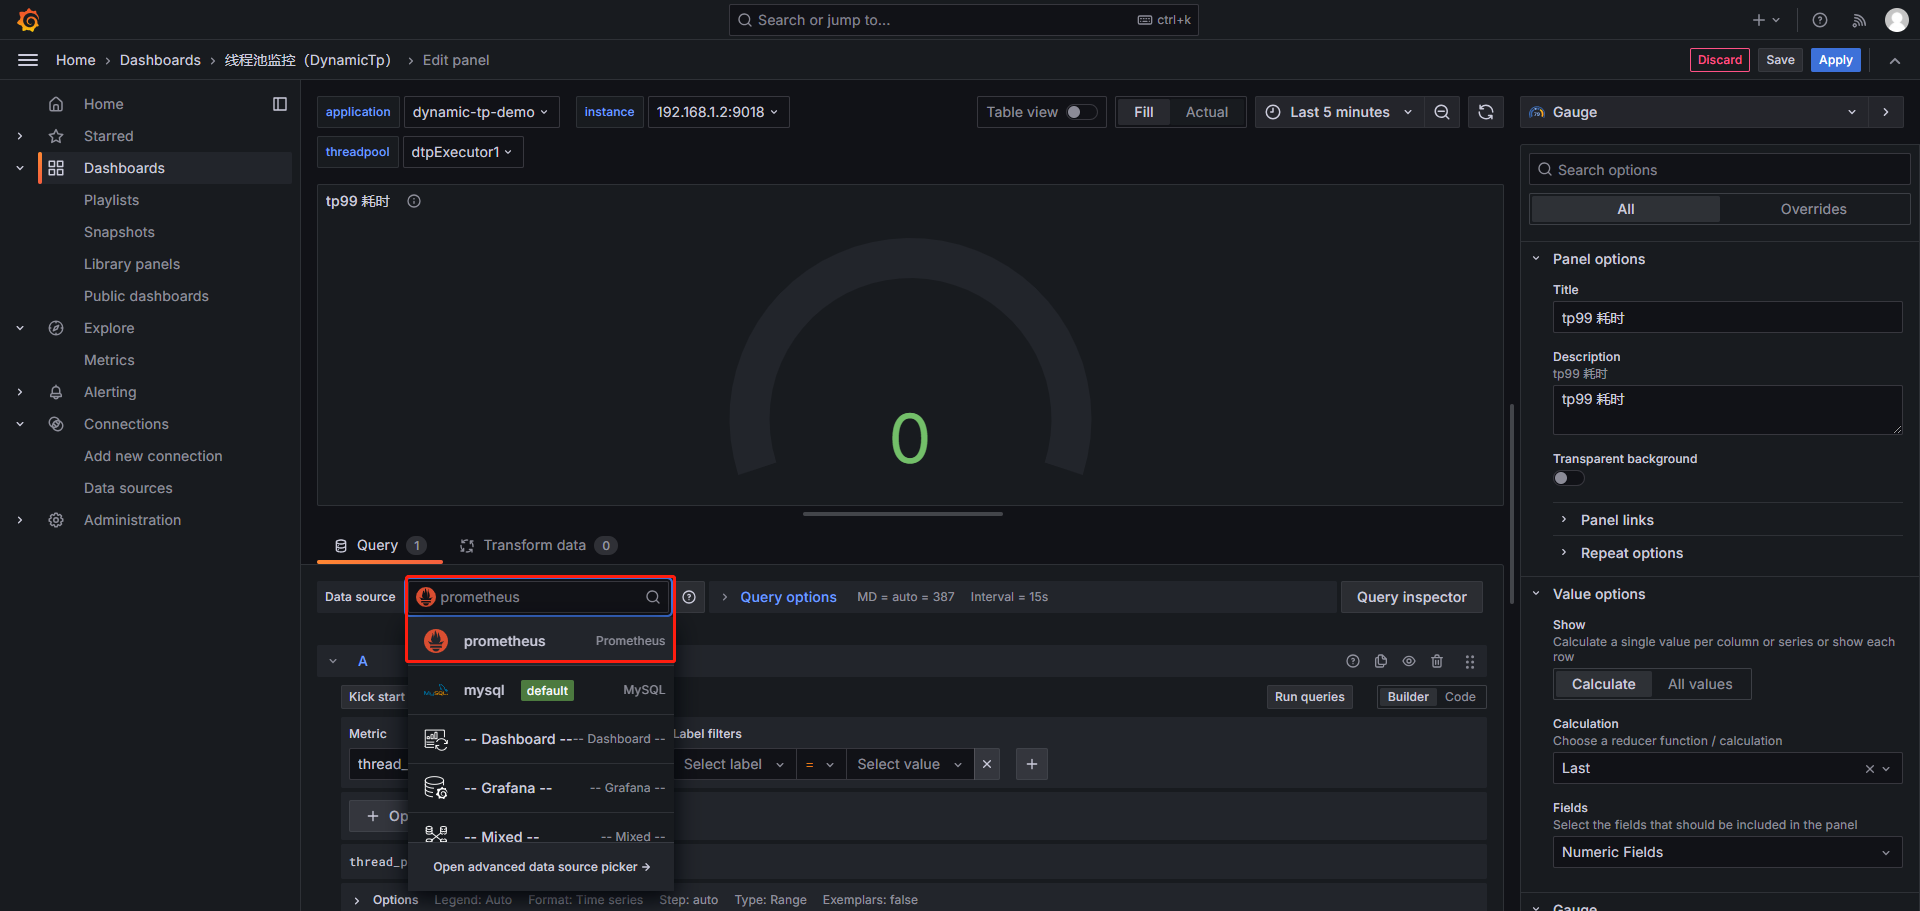Expand the Panel links section
This screenshot has width=1920, height=911.
tap(1617, 520)
